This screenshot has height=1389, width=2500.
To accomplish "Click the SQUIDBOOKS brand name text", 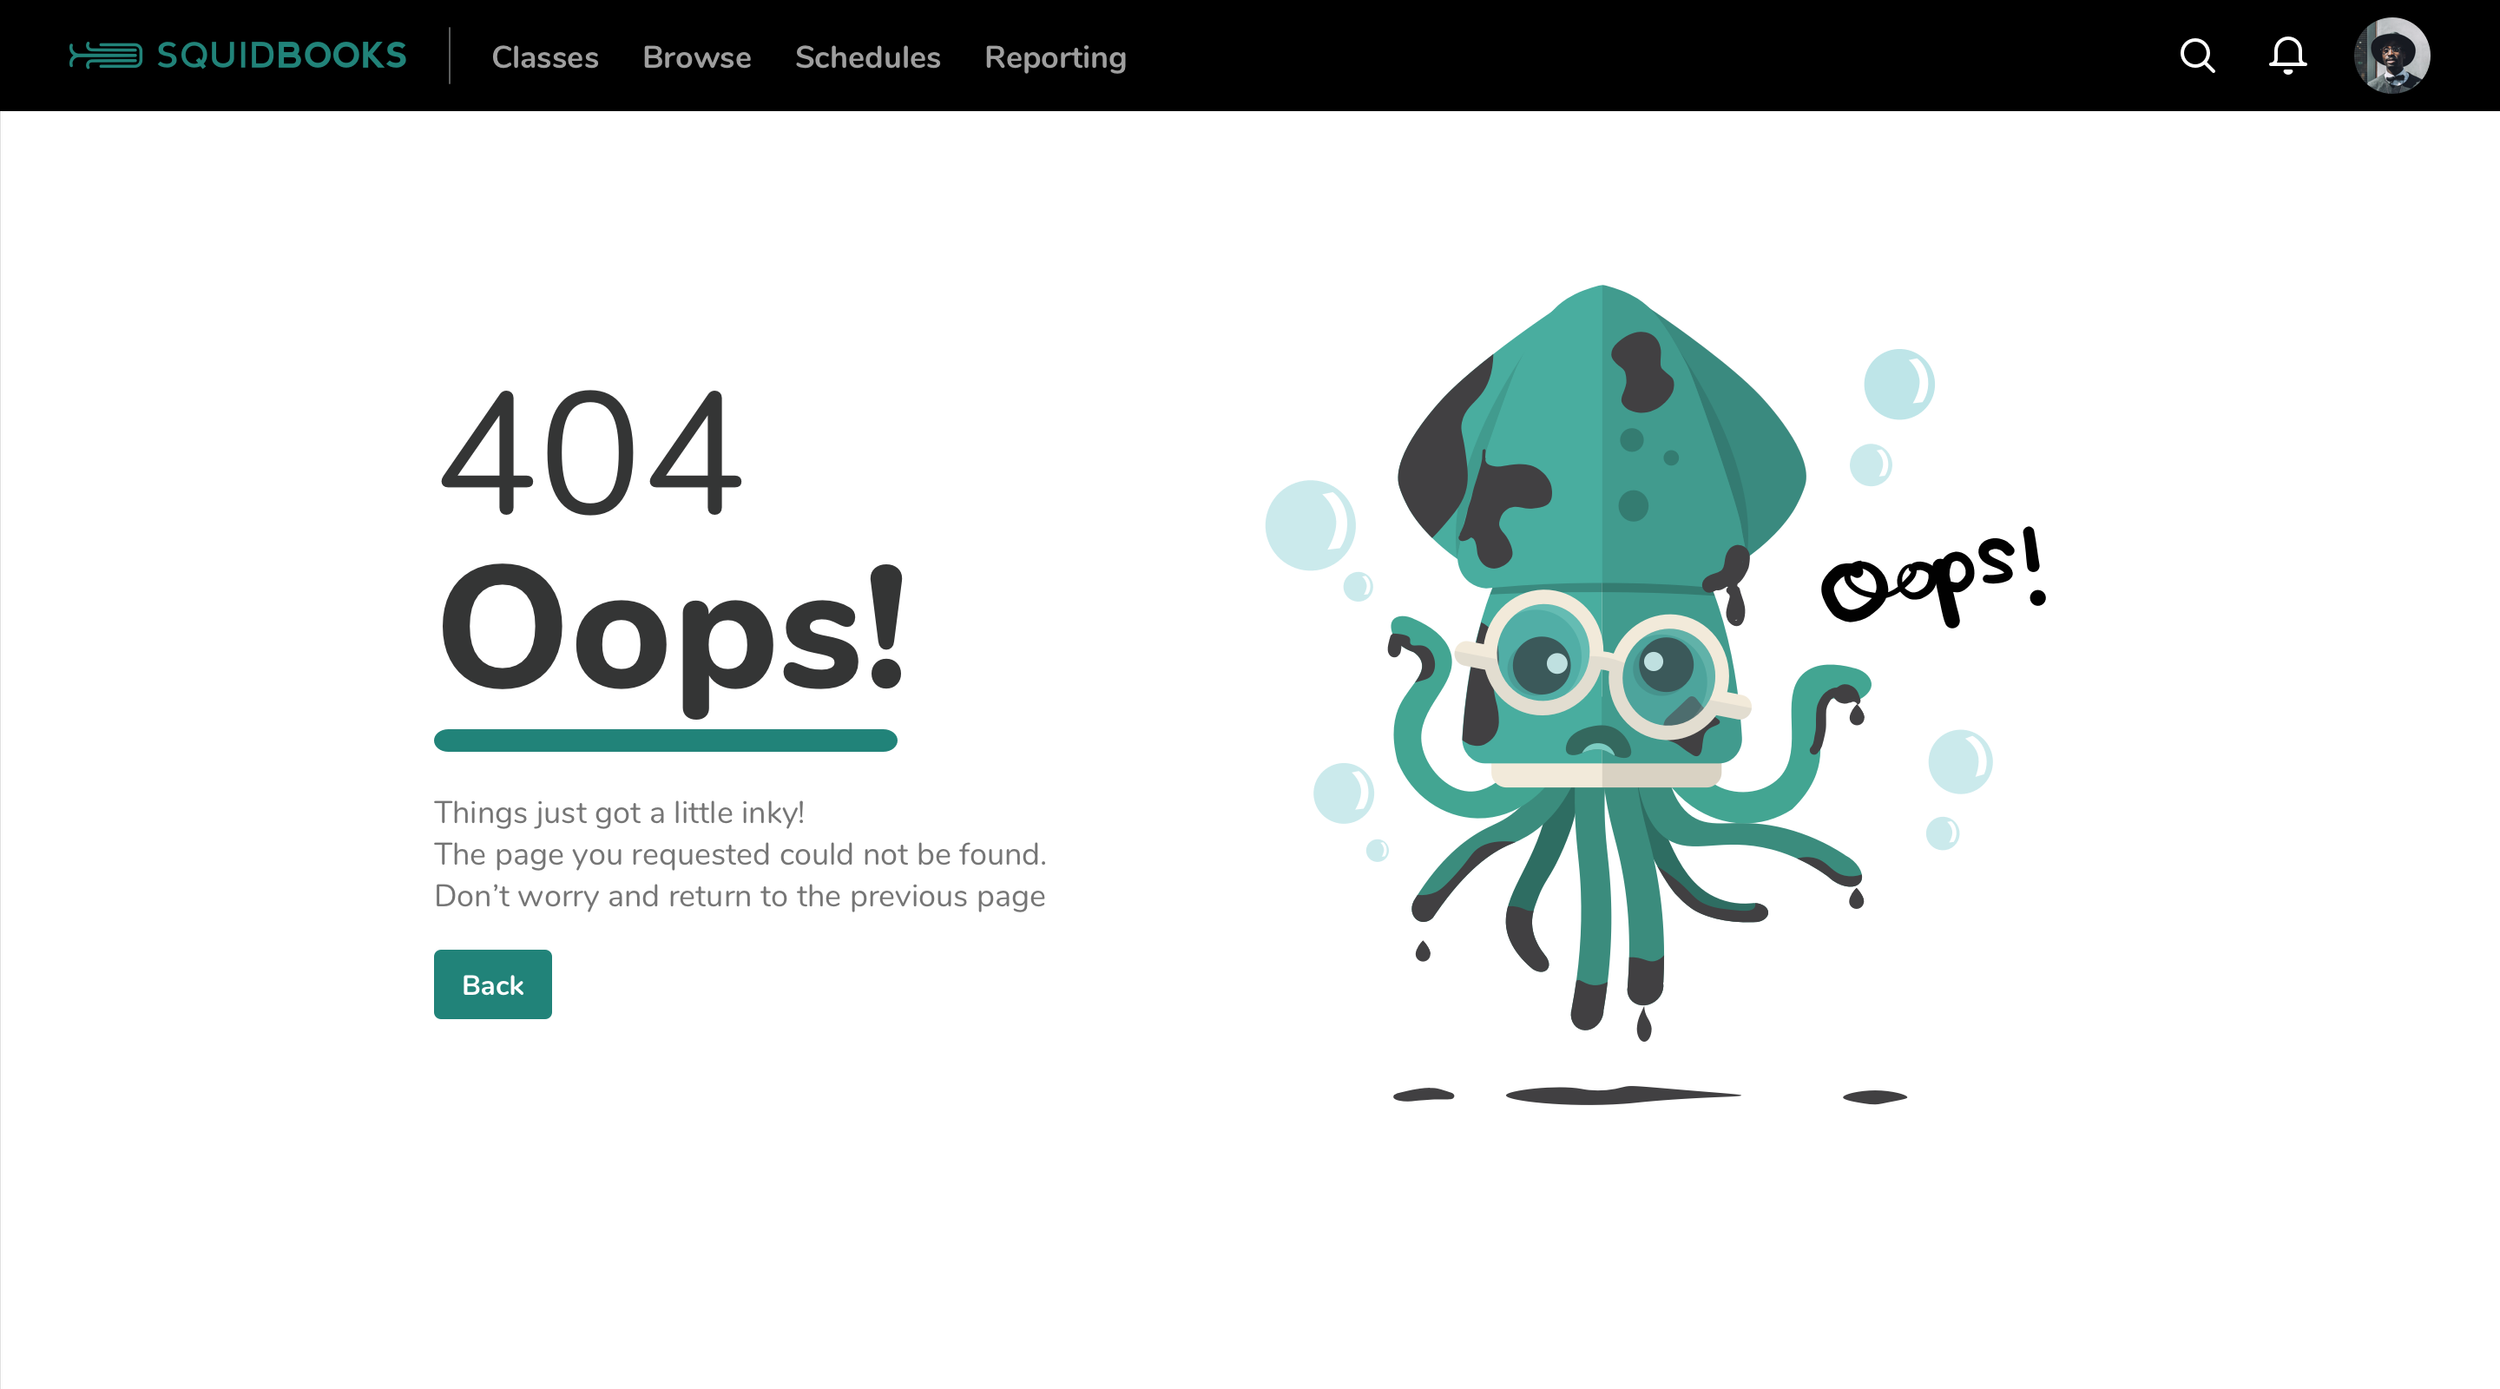I will (281, 56).
